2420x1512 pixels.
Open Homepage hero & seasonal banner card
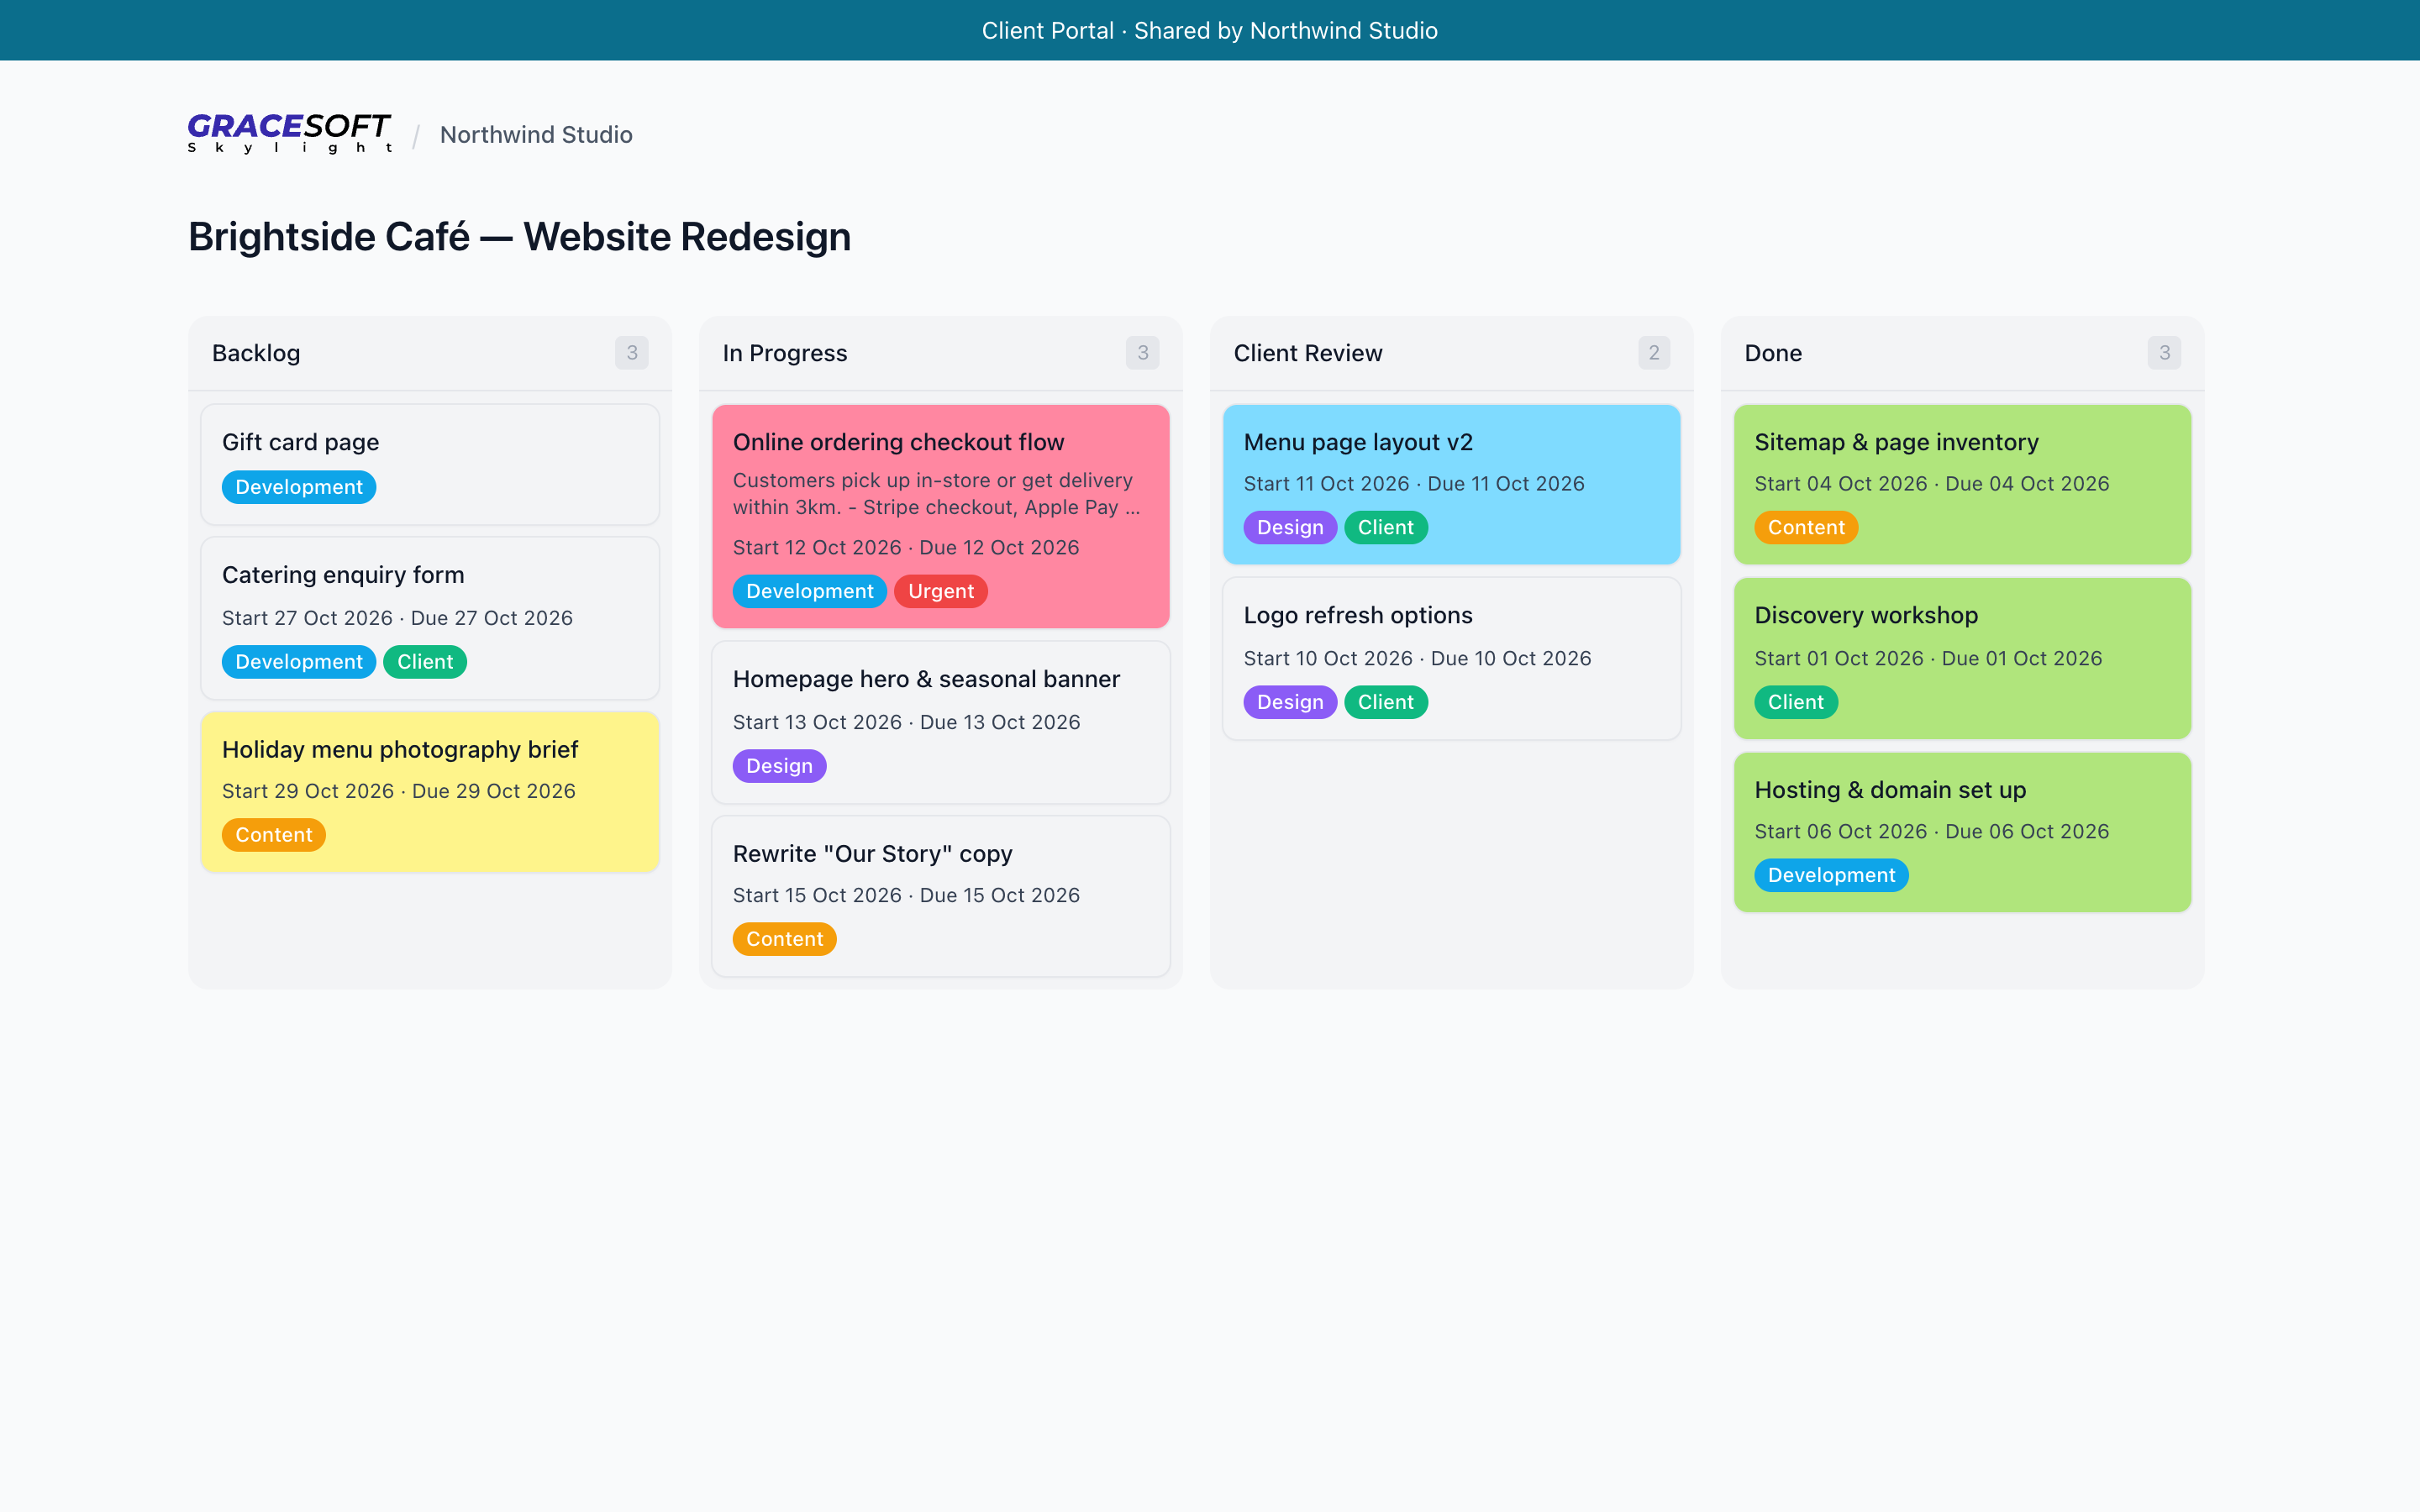(941, 722)
